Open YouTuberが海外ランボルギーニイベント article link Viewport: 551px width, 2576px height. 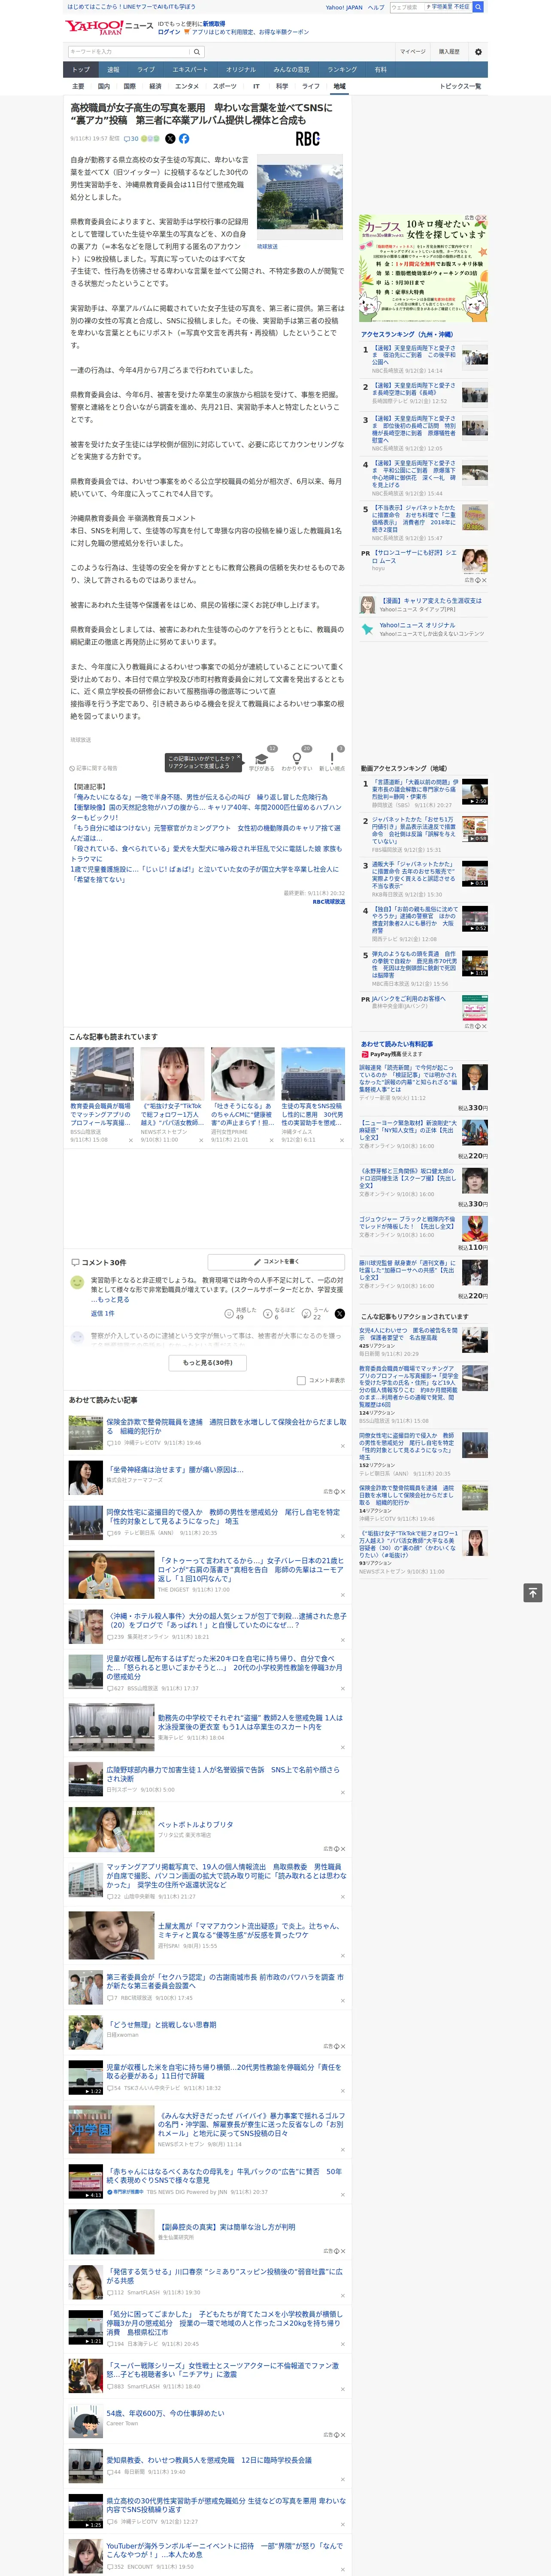click(225, 2550)
